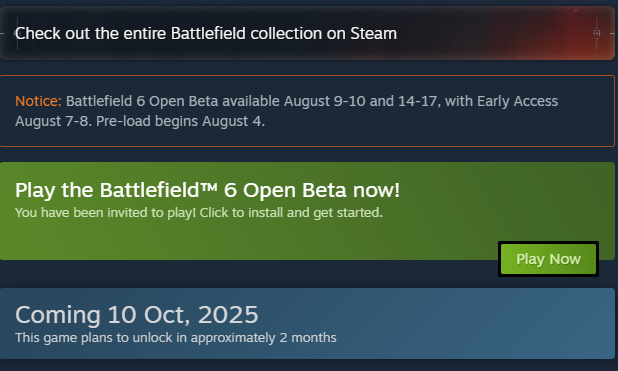Click the orange Notice label
Screen dimensions: 618x371
(38, 101)
